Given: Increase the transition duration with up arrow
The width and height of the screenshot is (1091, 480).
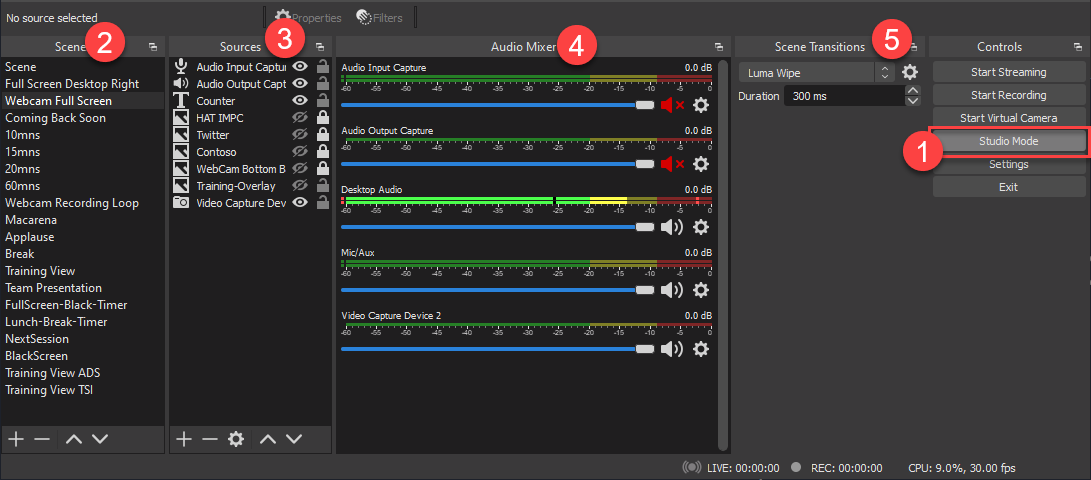Looking at the screenshot, I should pos(912,91).
